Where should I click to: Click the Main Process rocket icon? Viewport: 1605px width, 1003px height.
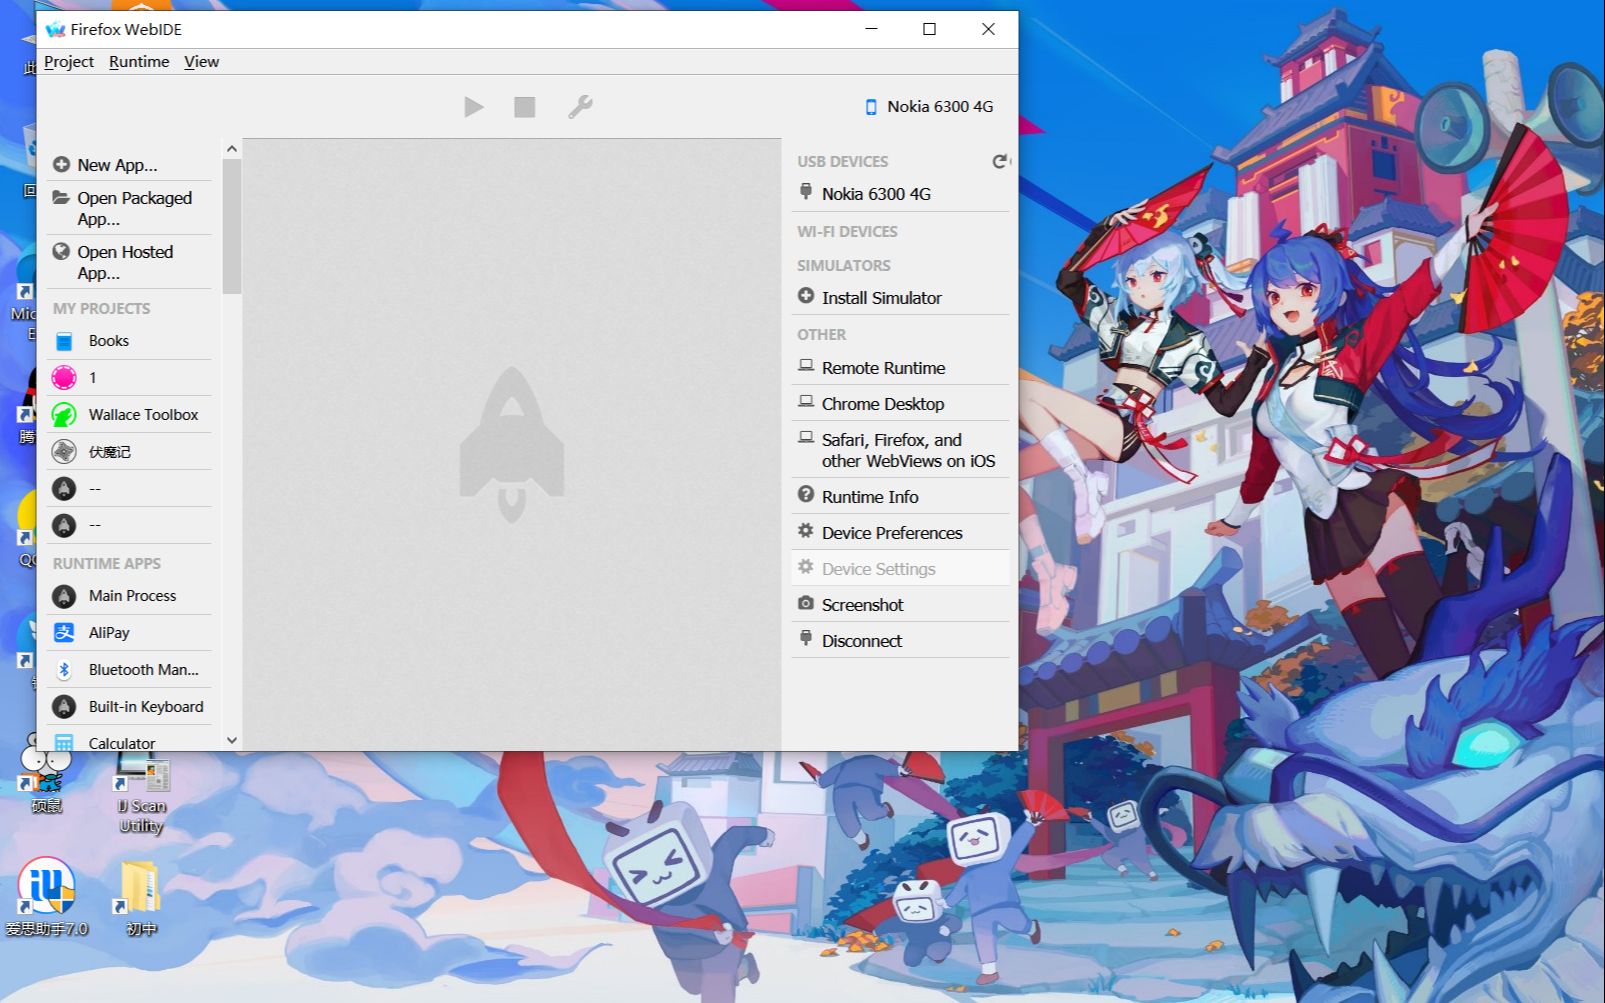pyautogui.click(x=64, y=597)
